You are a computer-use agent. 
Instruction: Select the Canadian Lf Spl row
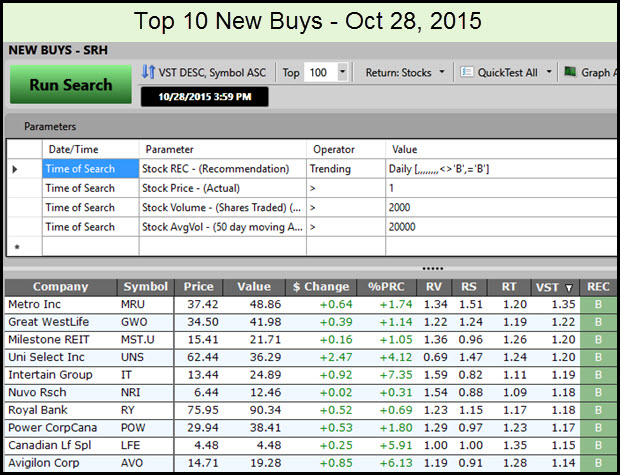310,446
